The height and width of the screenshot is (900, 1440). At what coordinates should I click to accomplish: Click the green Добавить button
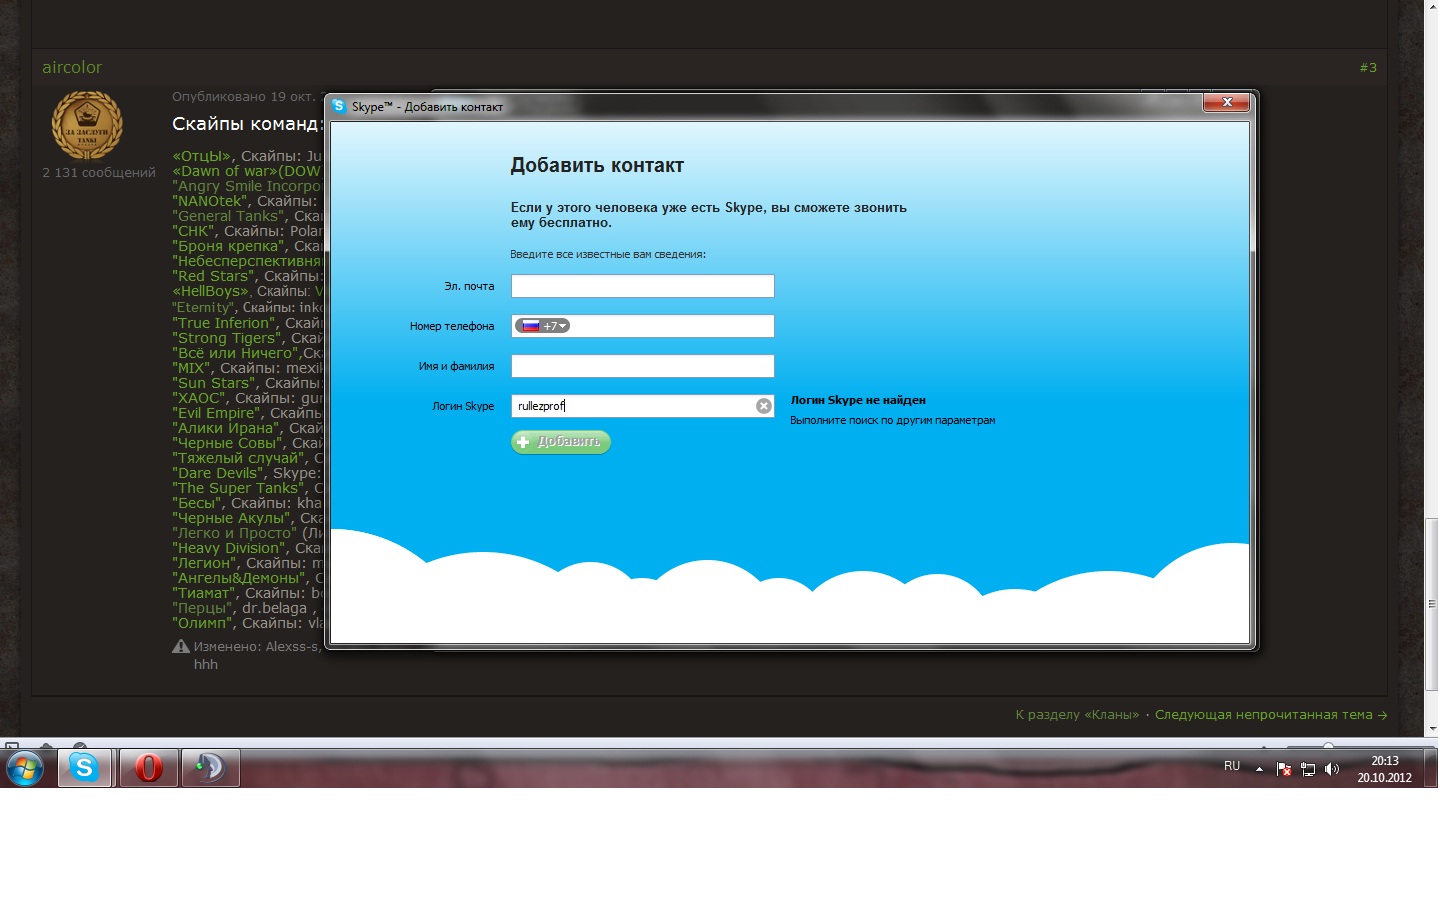[x=561, y=442]
